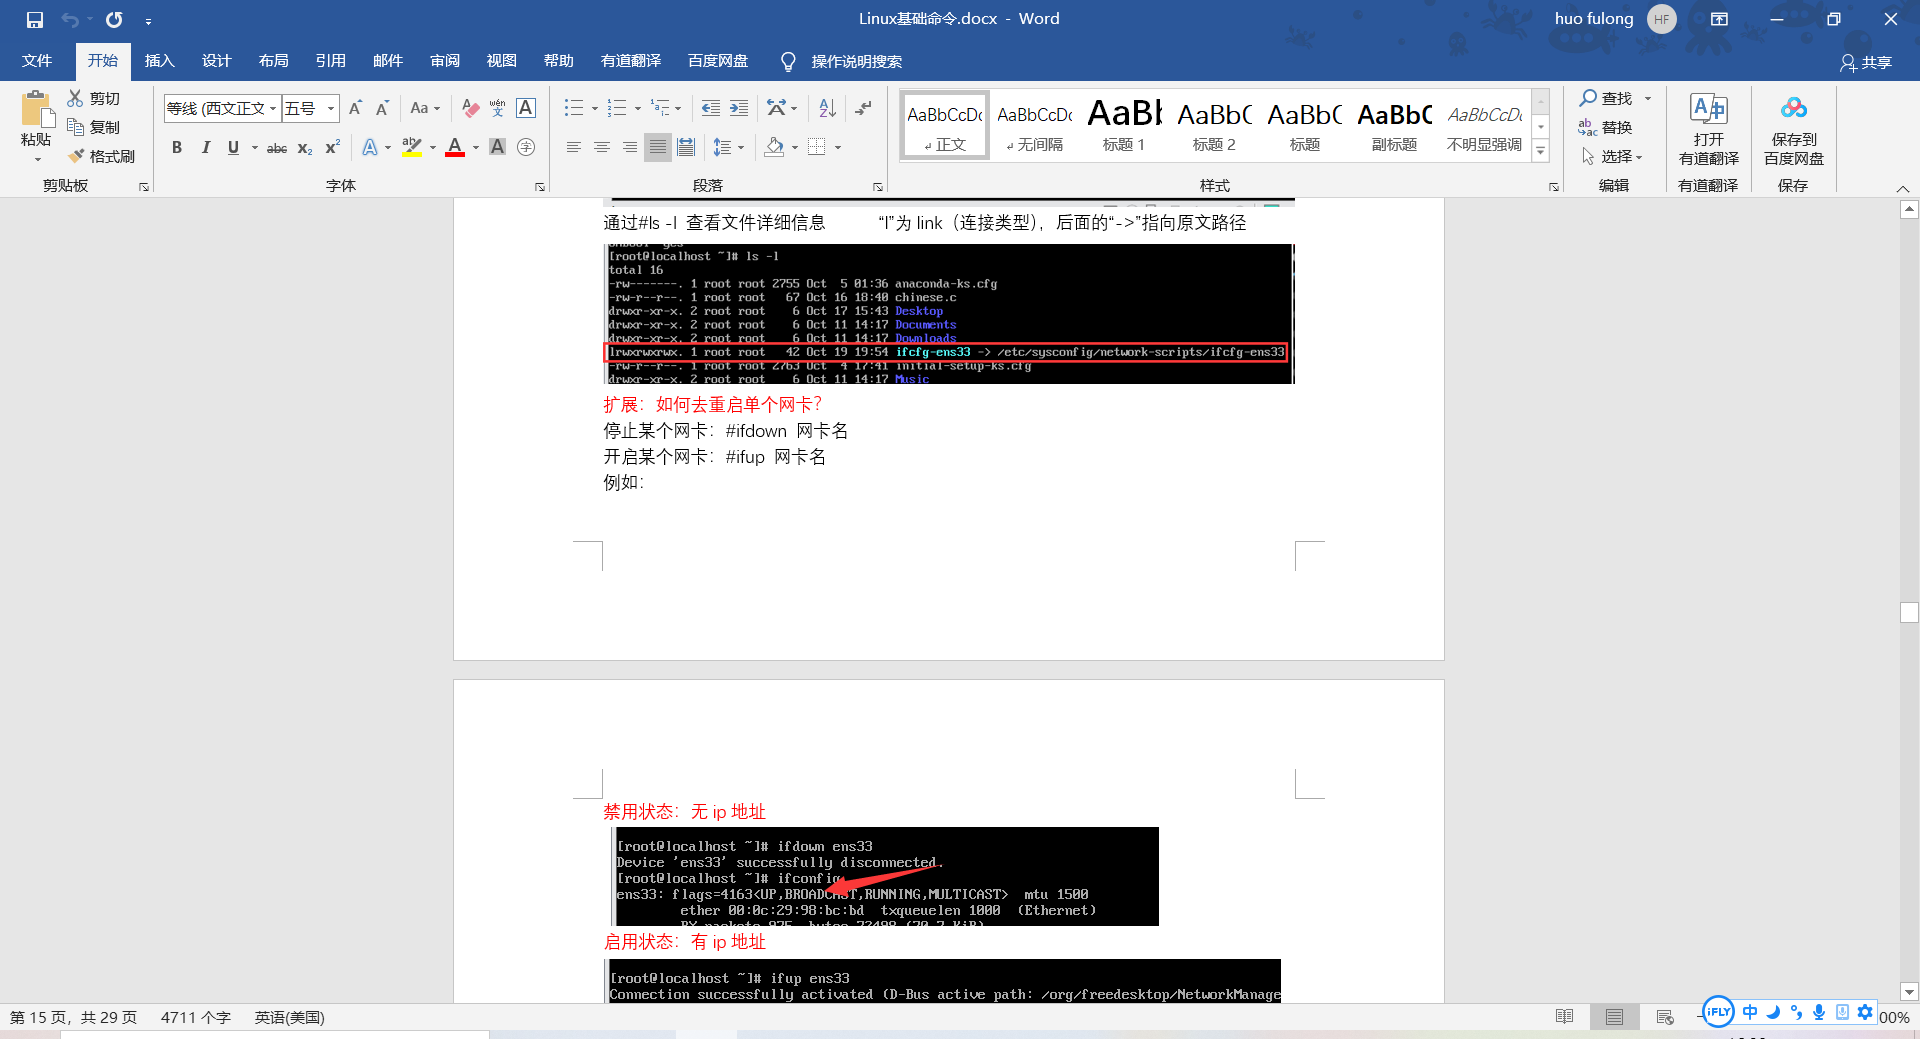This screenshot has height=1039, width=1920.
Task: Switch to Web Layout view
Action: click(x=1665, y=1017)
